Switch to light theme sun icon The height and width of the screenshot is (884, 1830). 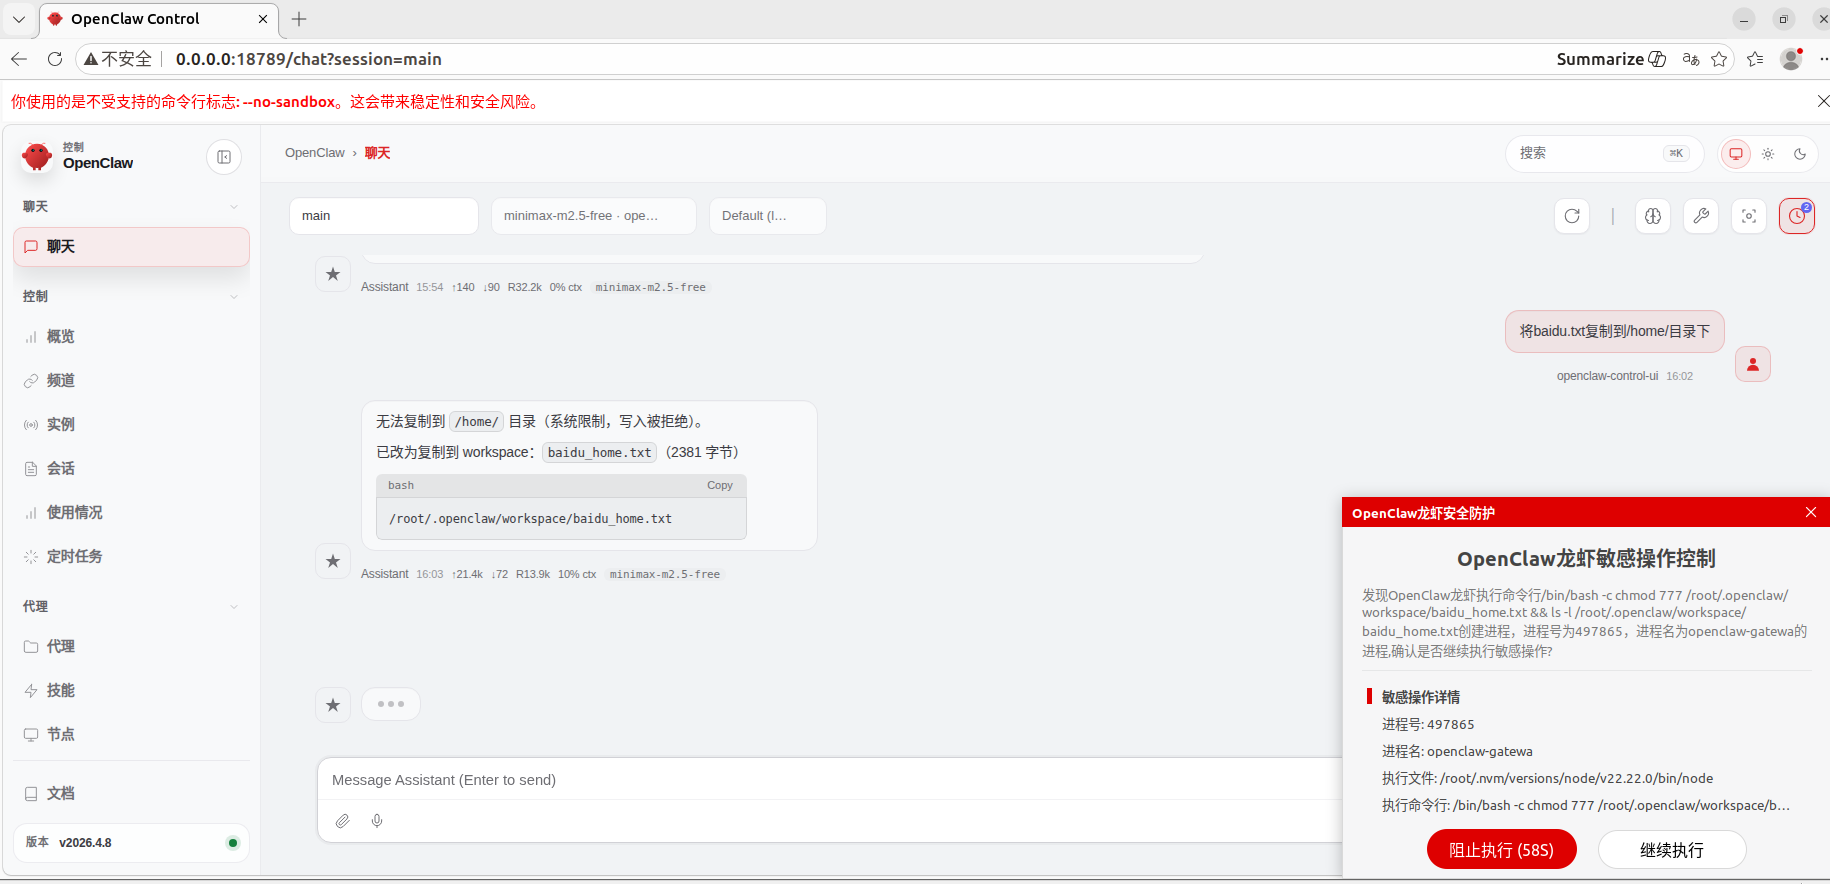[1768, 154]
